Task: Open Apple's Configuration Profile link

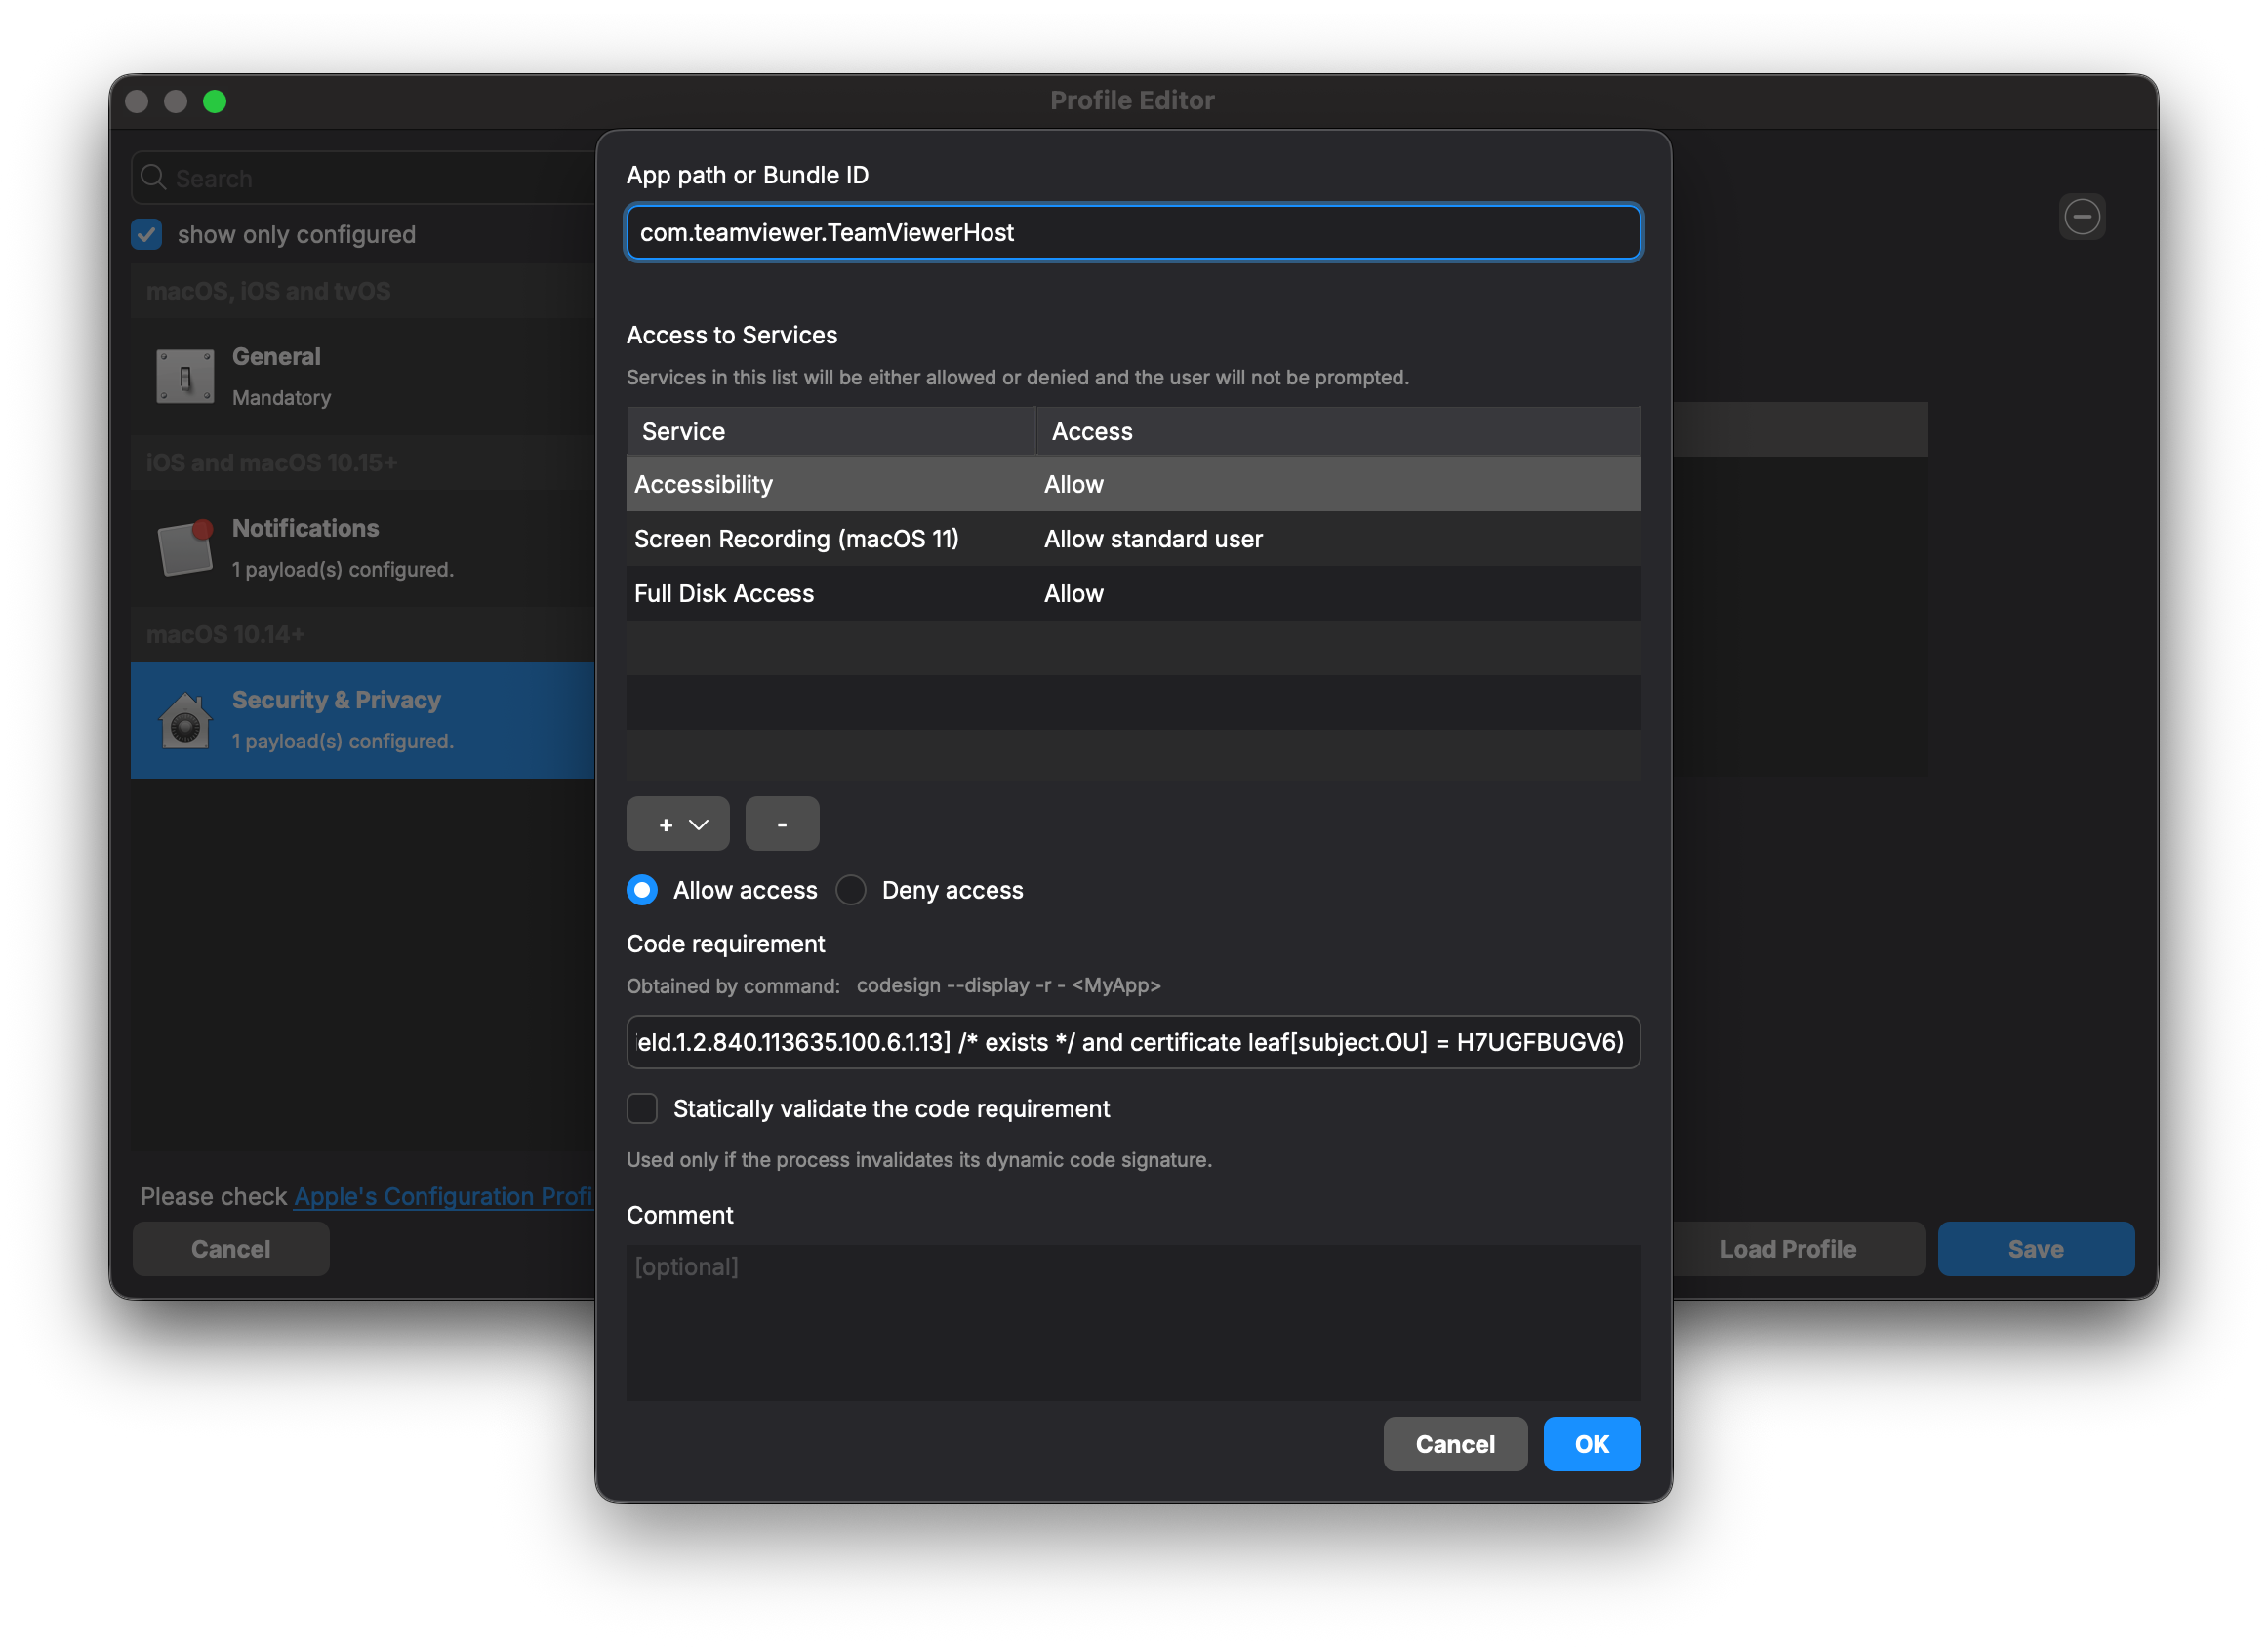Action: tap(442, 1196)
